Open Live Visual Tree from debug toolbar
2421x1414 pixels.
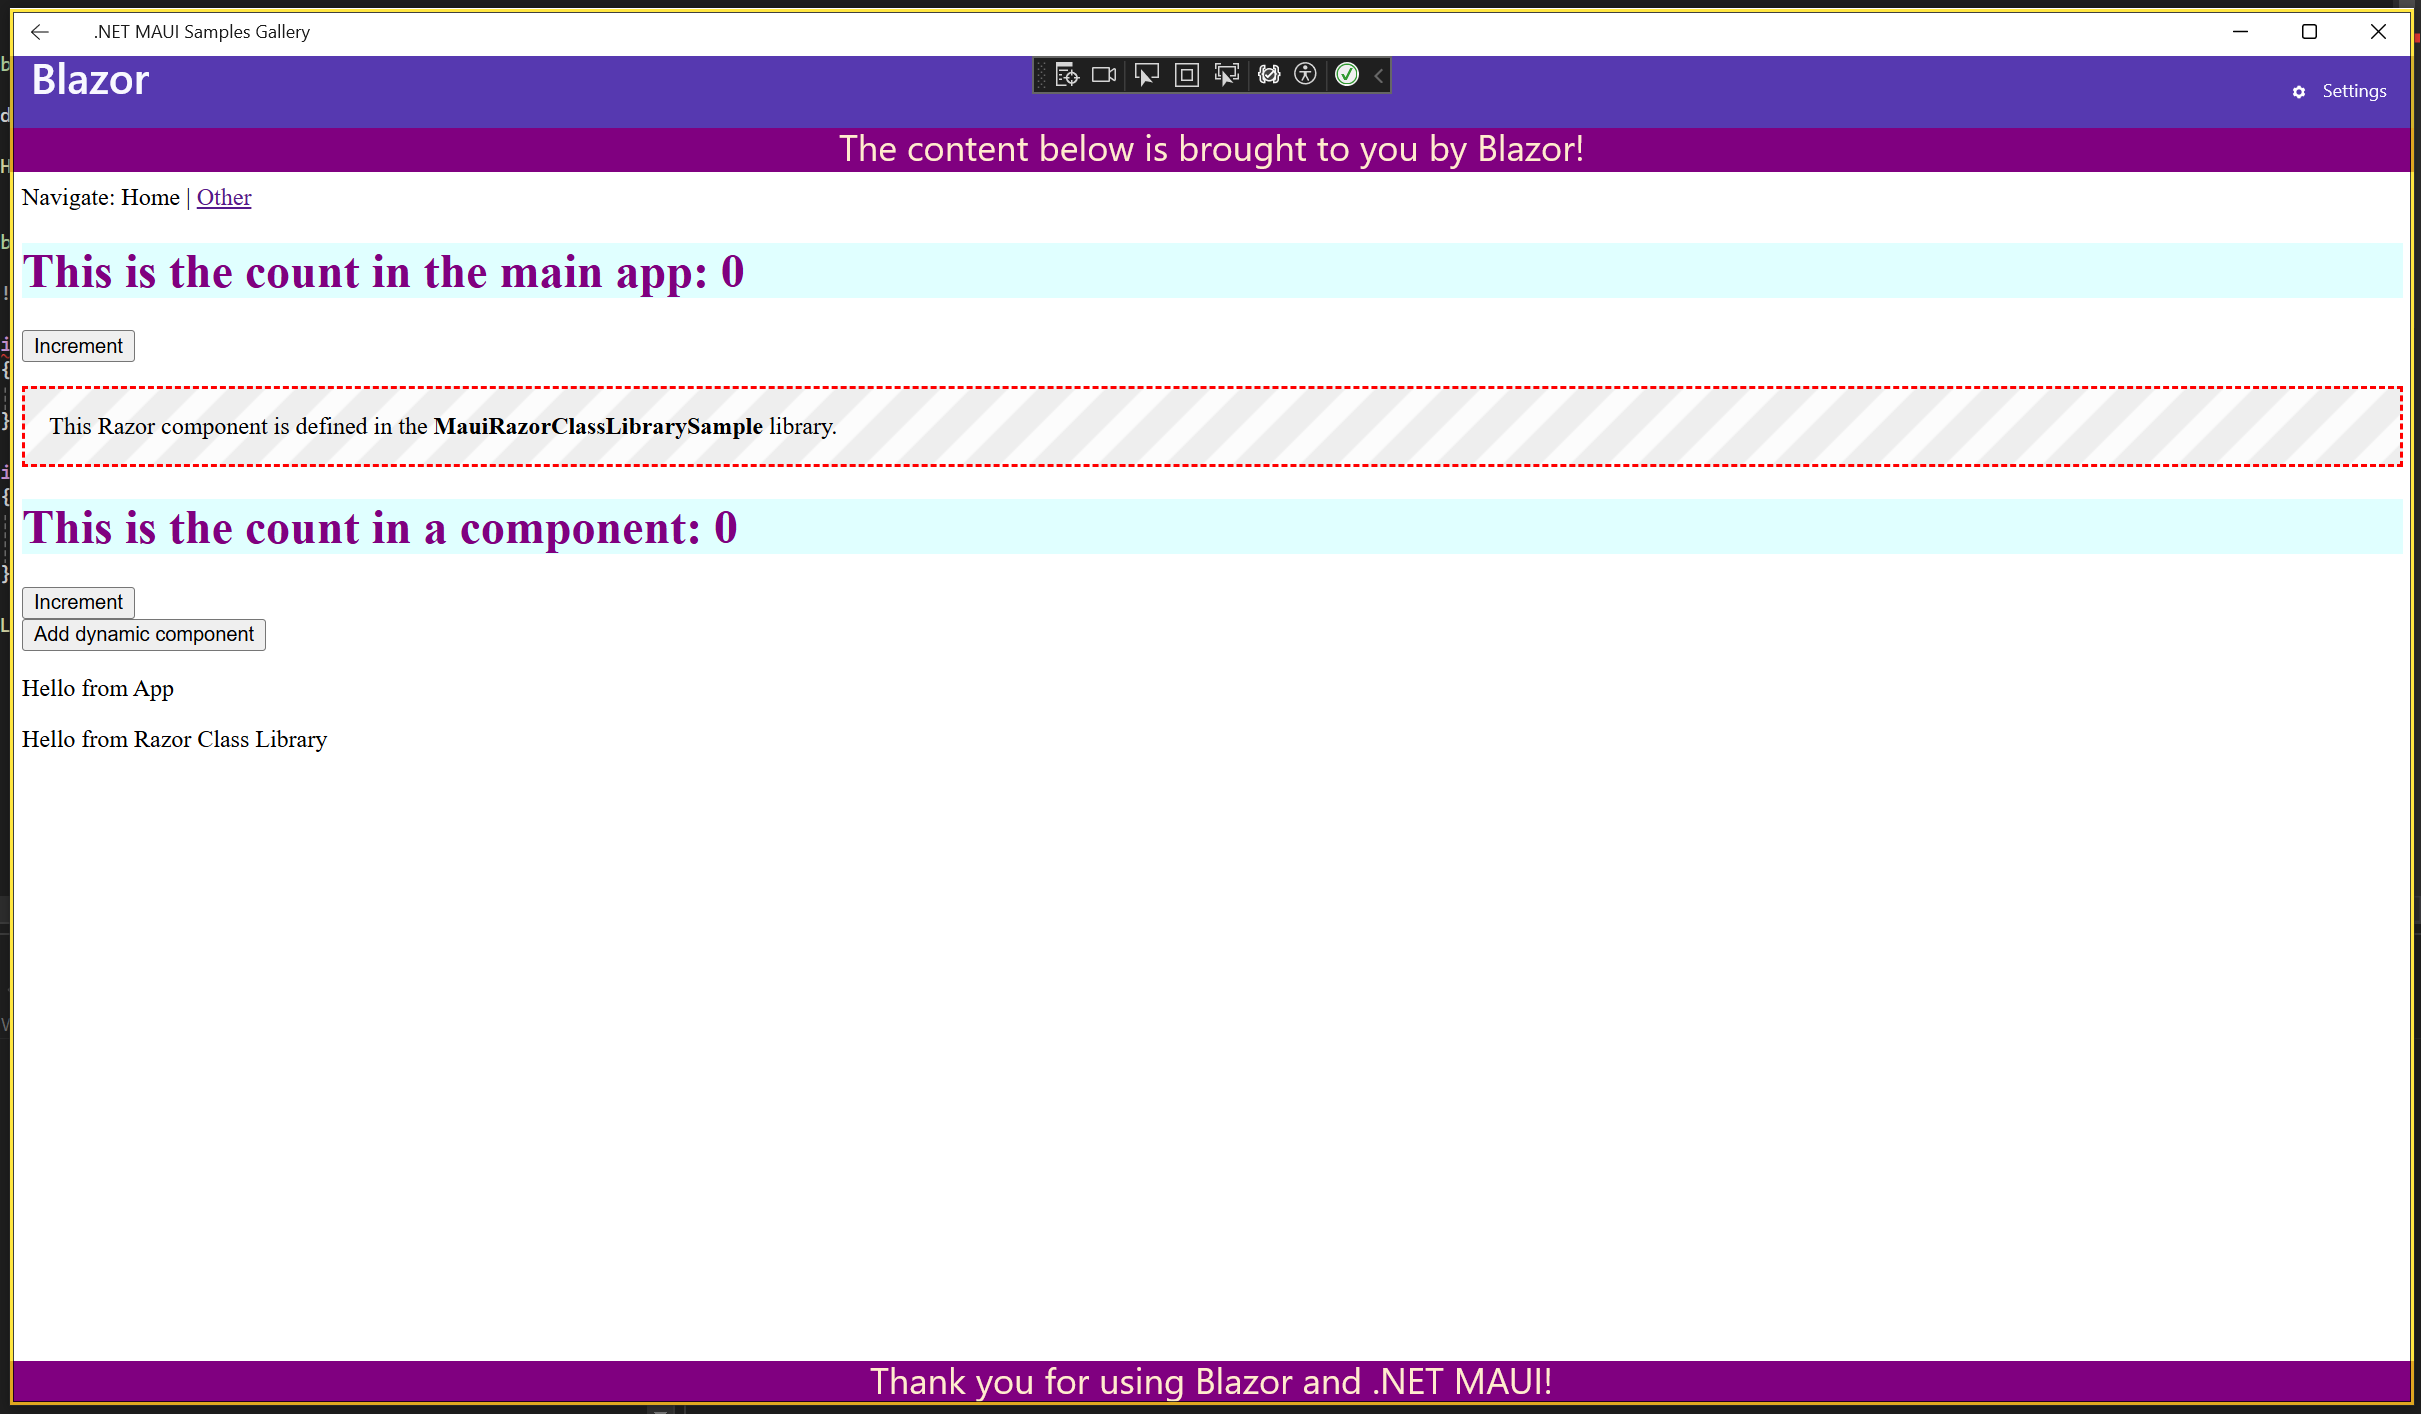pos(1066,75)
